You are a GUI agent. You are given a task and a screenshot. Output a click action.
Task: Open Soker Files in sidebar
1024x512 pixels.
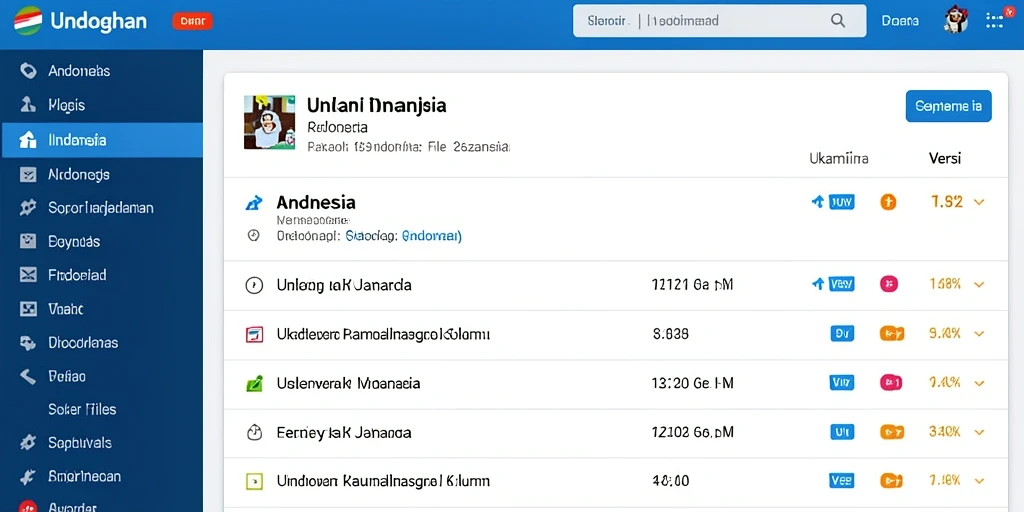point(82,409)
